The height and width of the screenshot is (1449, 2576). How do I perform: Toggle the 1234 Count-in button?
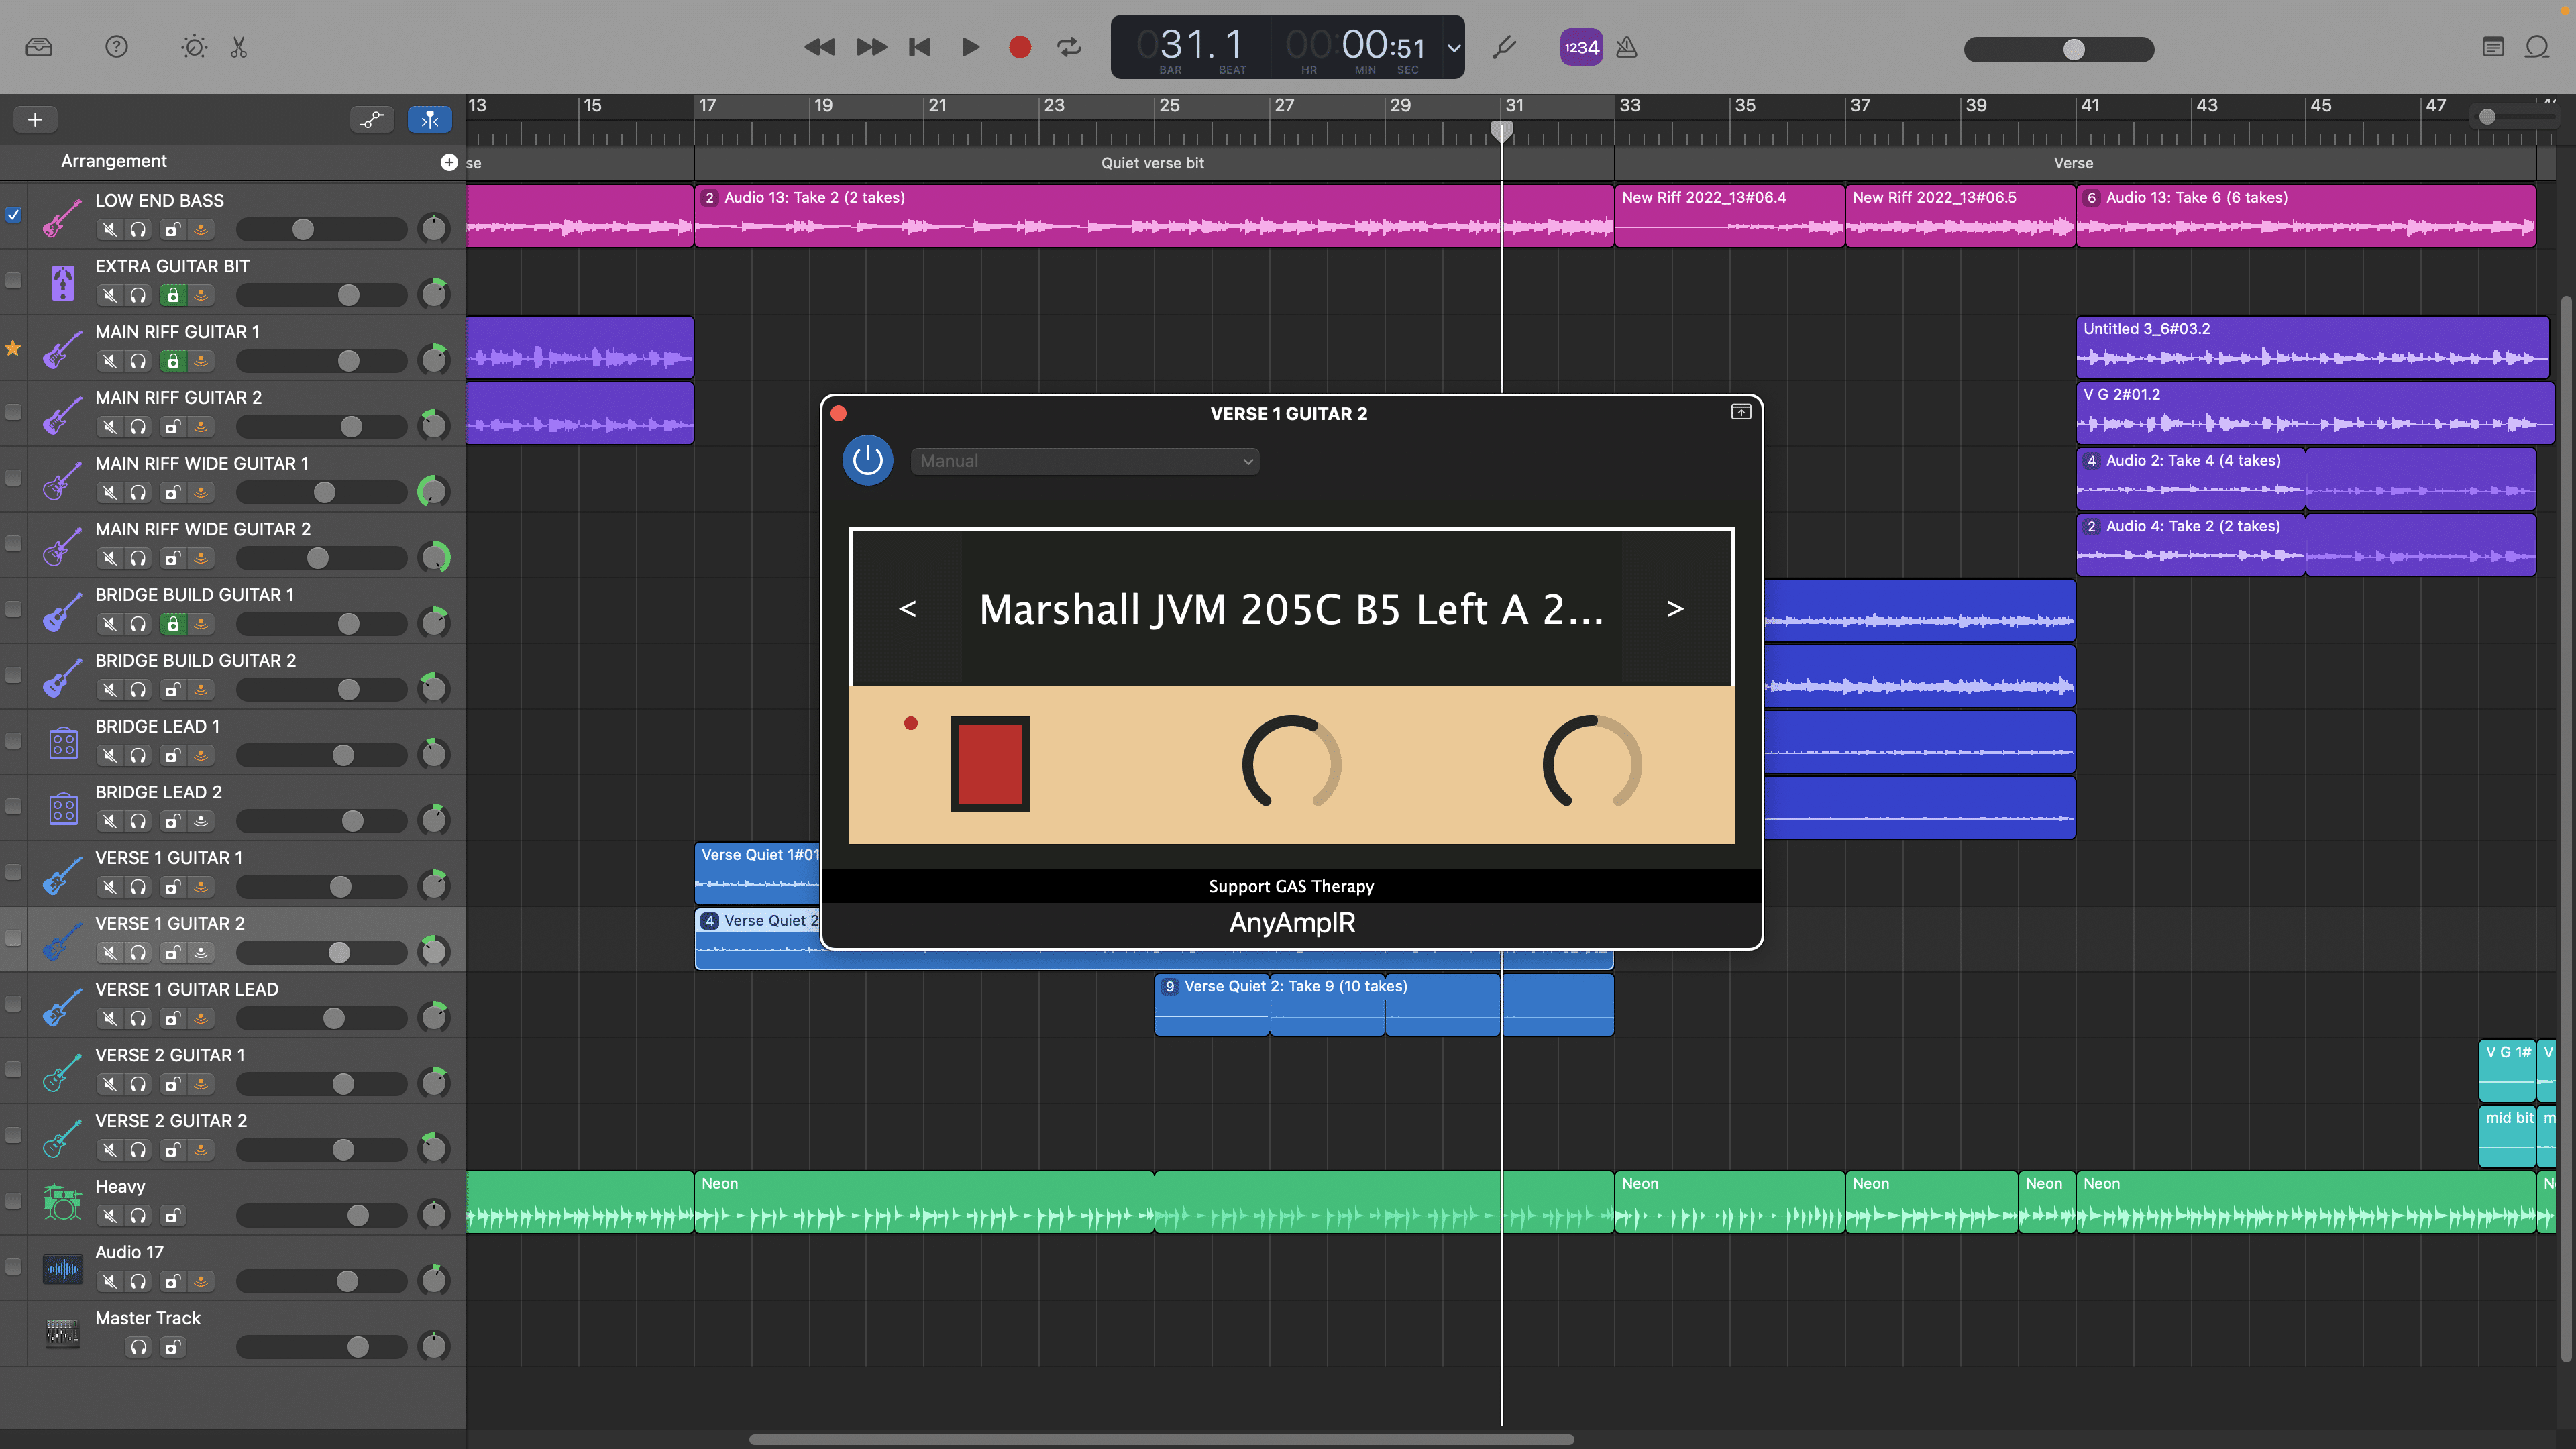pyautogui.click(x=1581, y=47)
